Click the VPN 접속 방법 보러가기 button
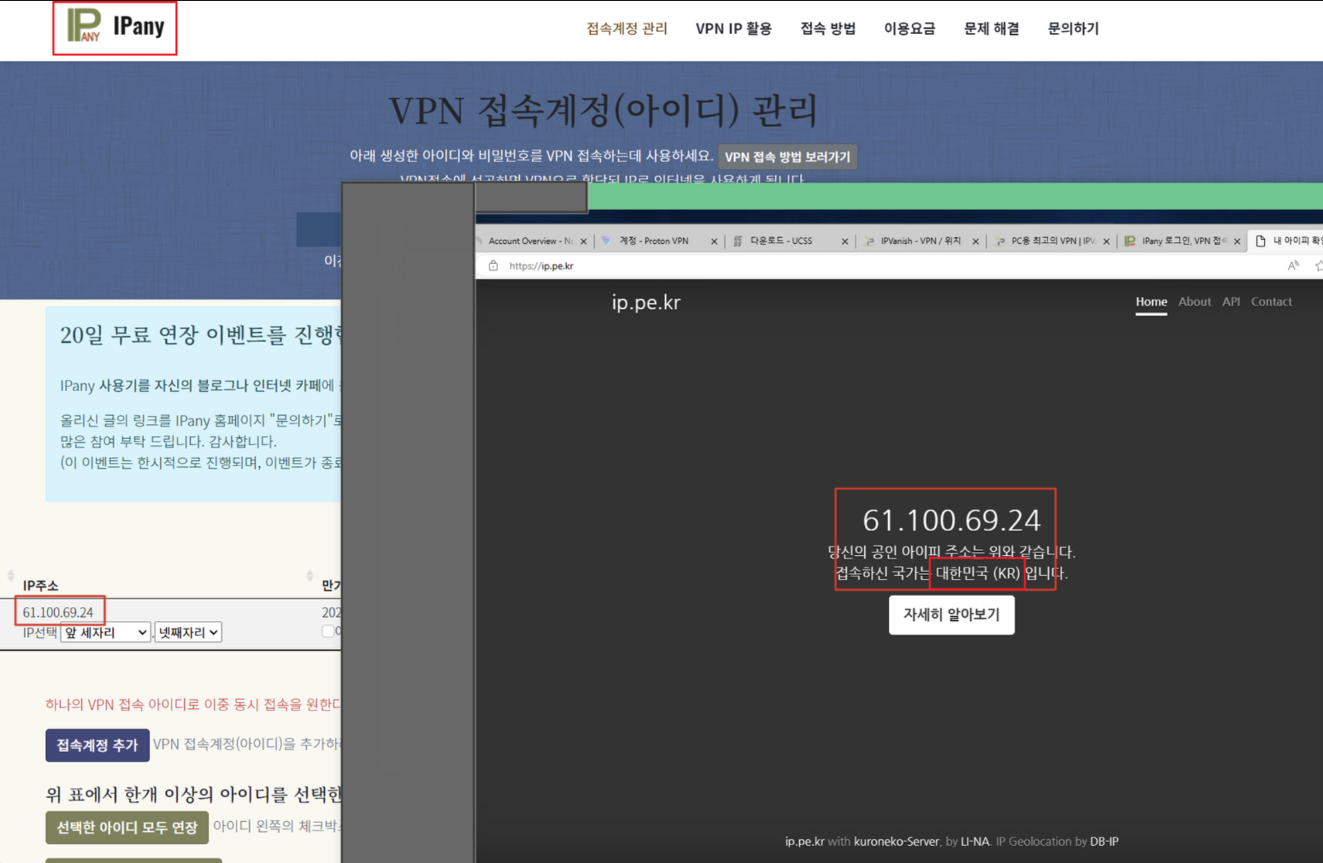The image size is (1323, 863). pyautogui.click(x=788, y=157)
